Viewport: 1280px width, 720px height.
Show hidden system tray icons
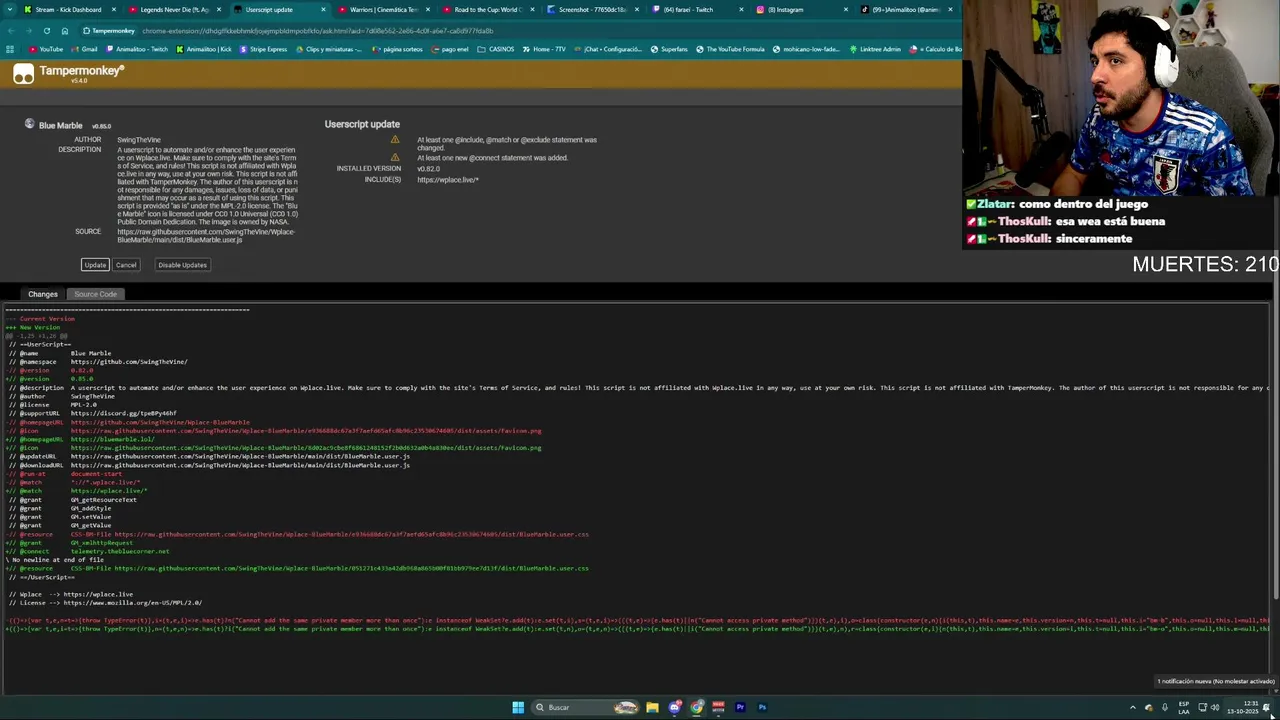click(1133, 707)
